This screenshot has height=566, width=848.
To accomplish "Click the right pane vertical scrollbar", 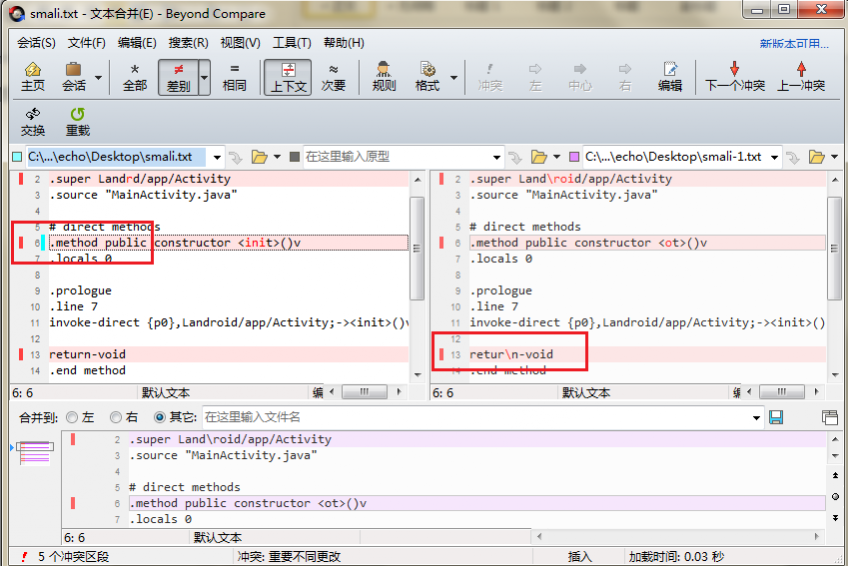I will pos(835,276).
